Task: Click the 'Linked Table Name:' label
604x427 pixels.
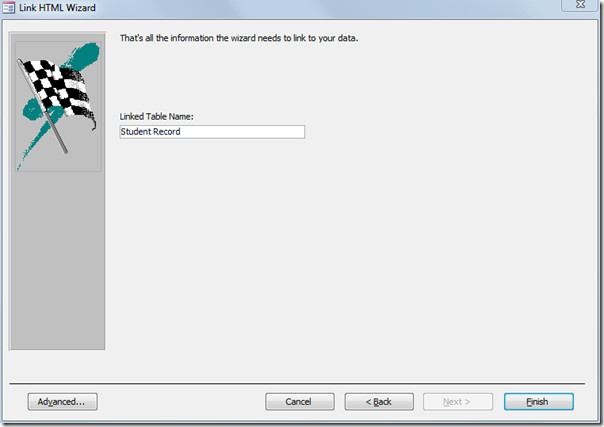Action: [156, 116]
